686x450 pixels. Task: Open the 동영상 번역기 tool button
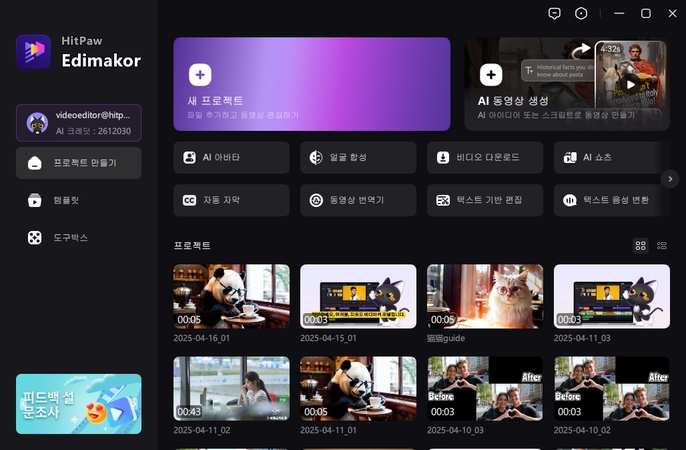pyautogui.click(x=358, y=200)
